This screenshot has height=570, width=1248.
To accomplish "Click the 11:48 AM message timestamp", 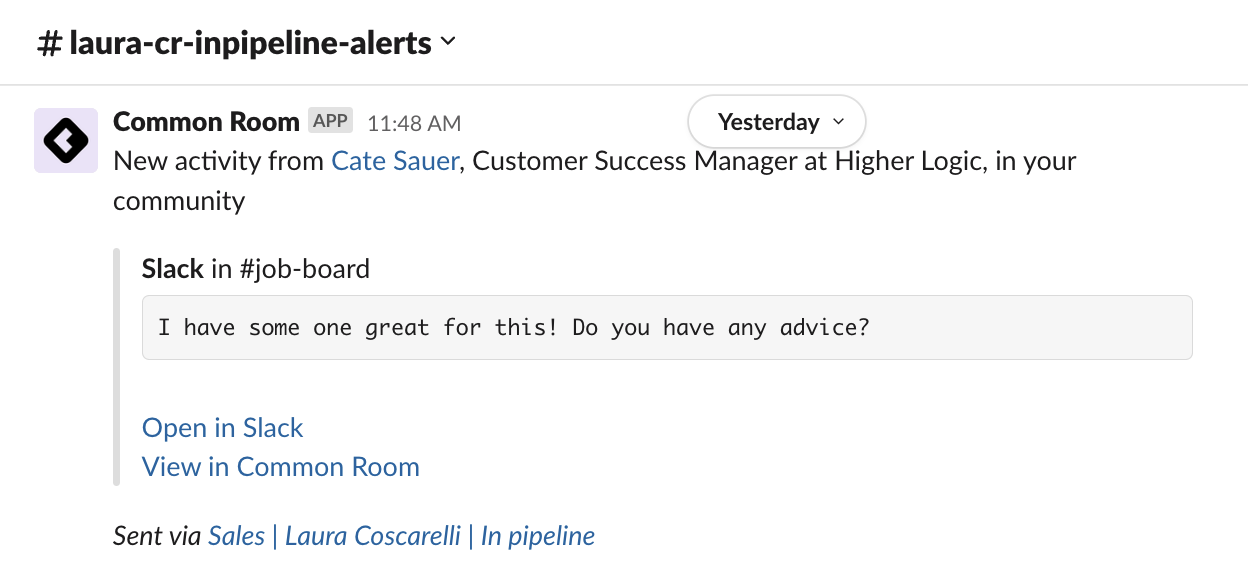I will [414, 123].
